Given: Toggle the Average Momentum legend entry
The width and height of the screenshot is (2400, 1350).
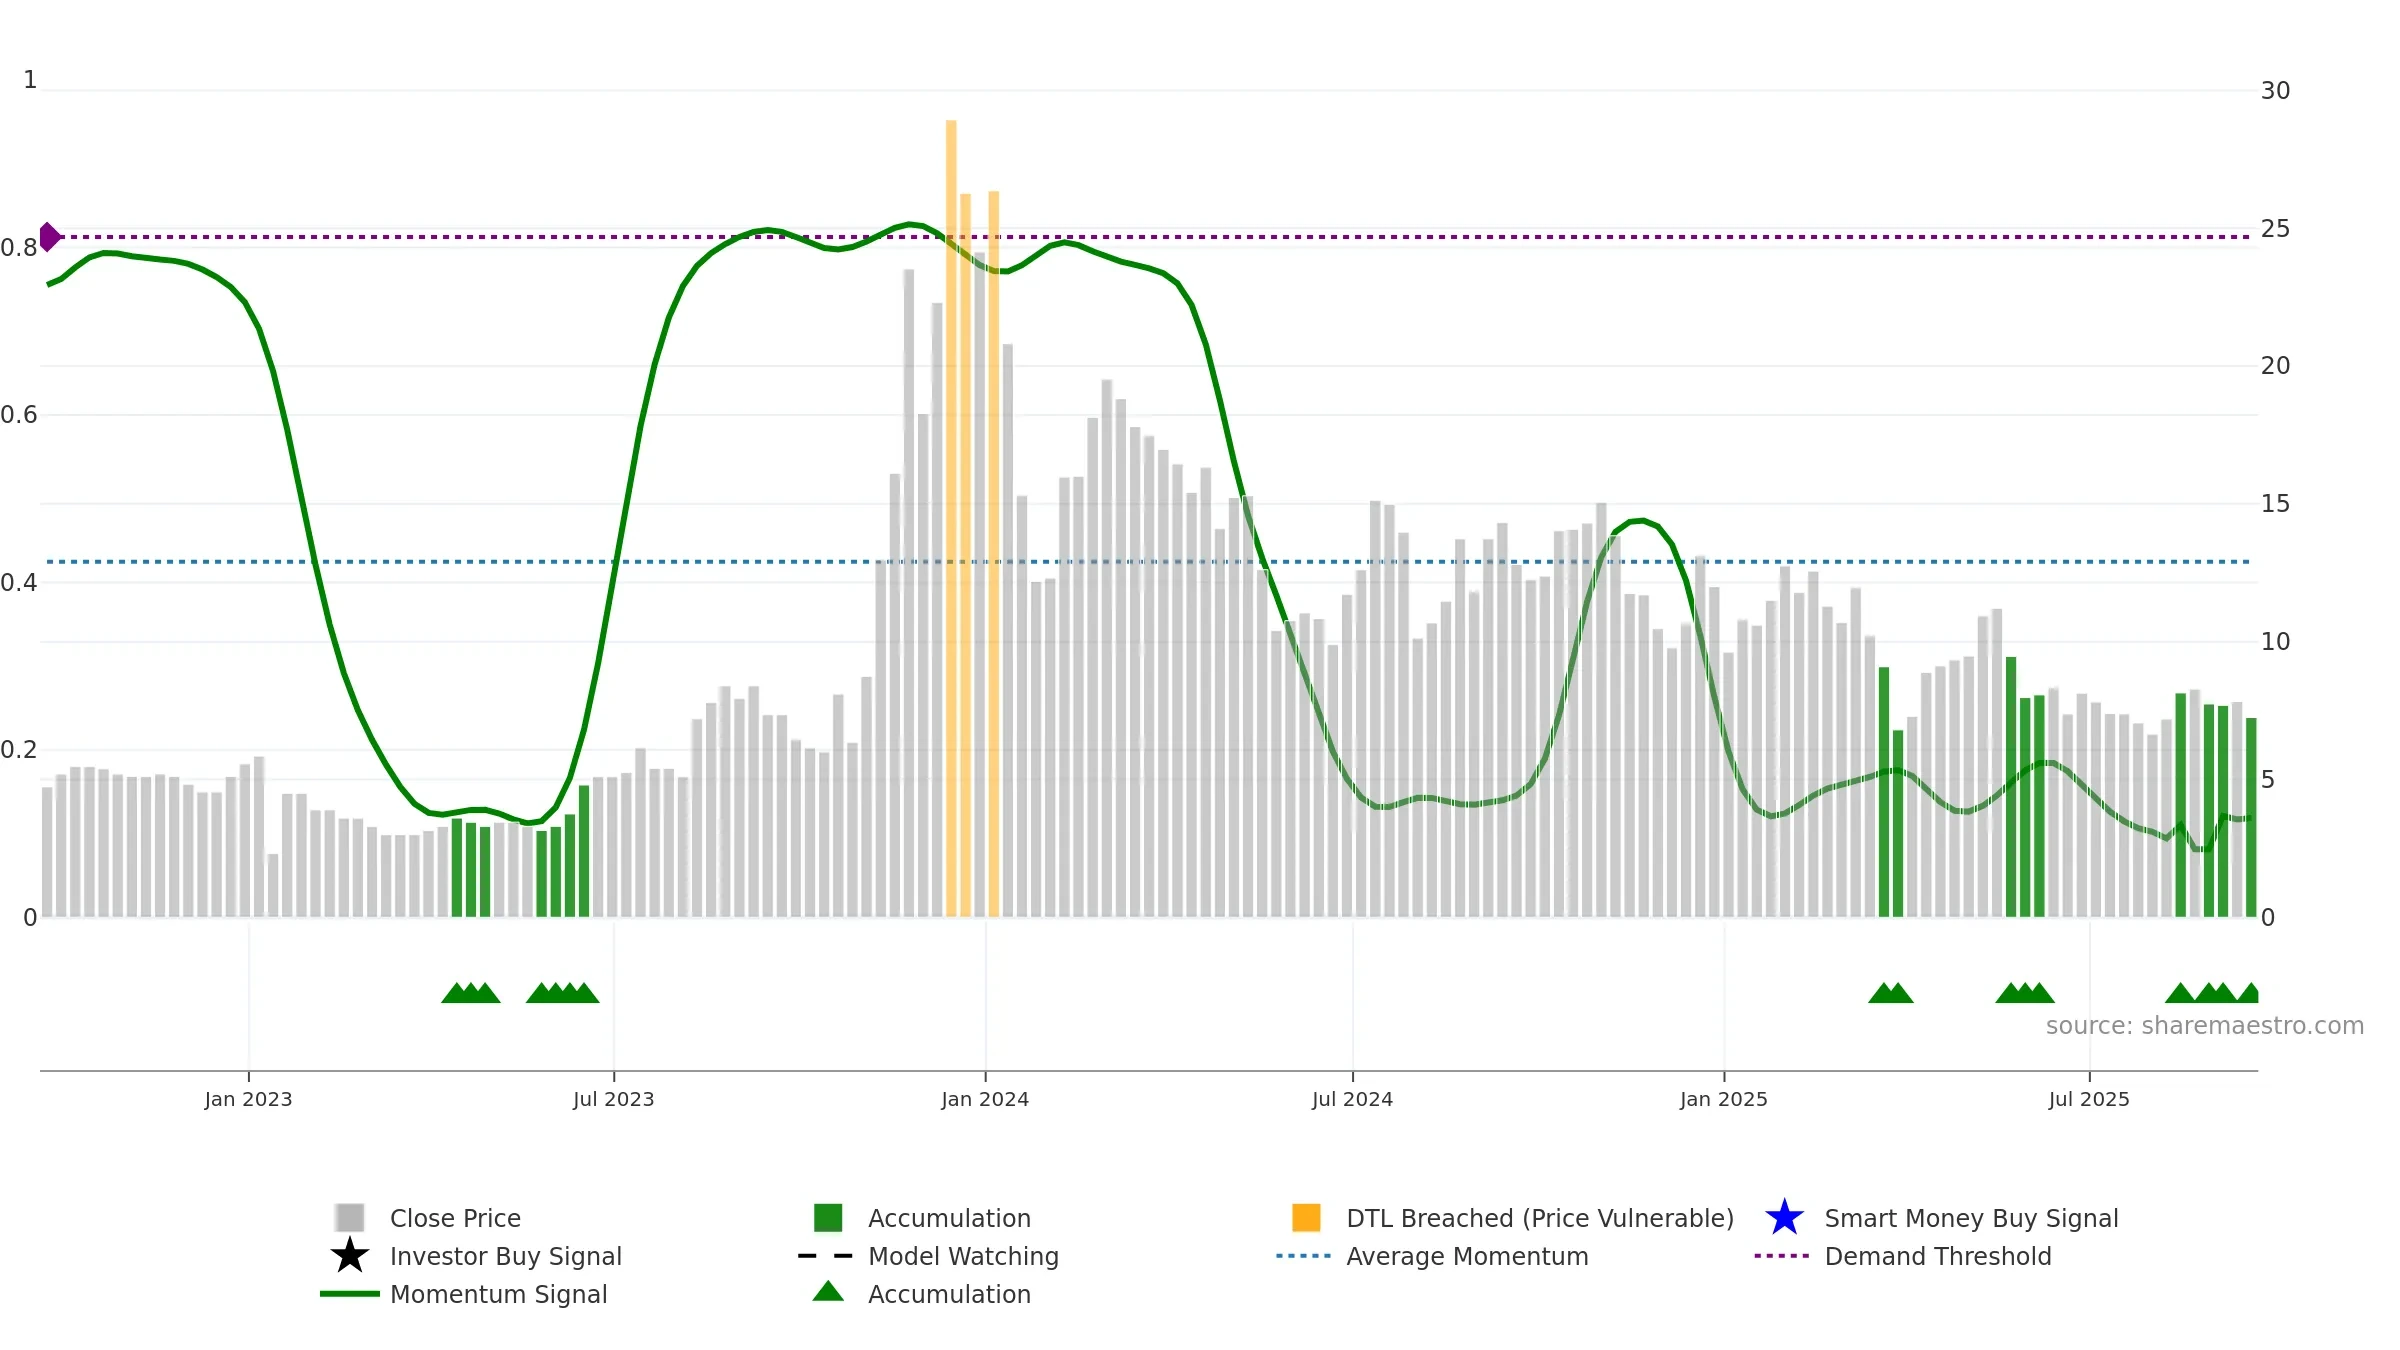Looking at the screenshot, I should click(x=1433, y=1256).
